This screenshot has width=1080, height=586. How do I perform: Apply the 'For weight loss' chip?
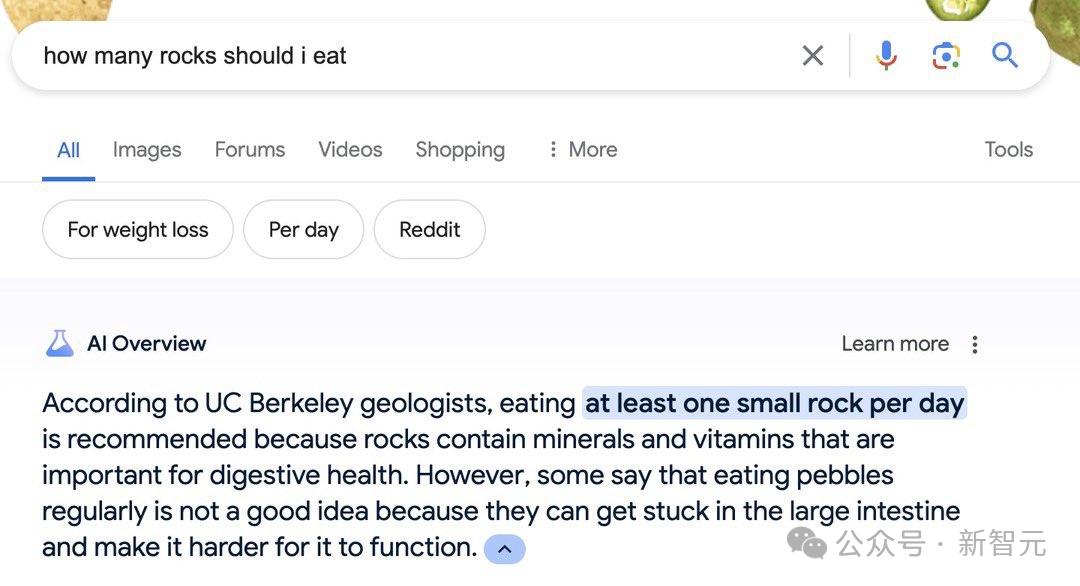click(138, 230)
